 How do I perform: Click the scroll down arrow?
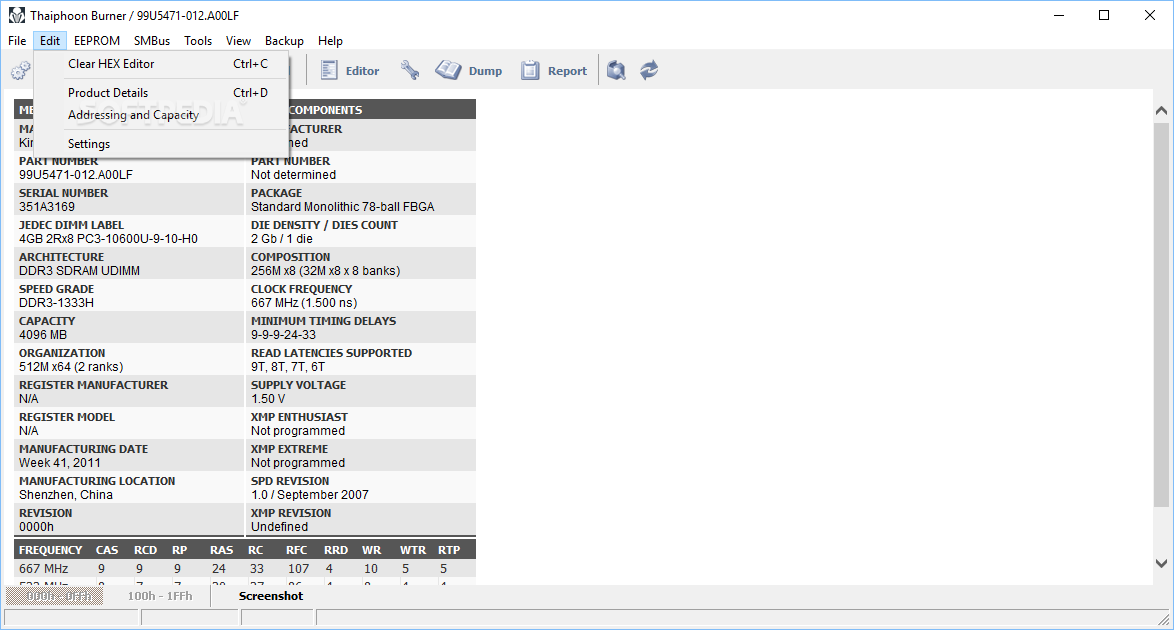1161,563
